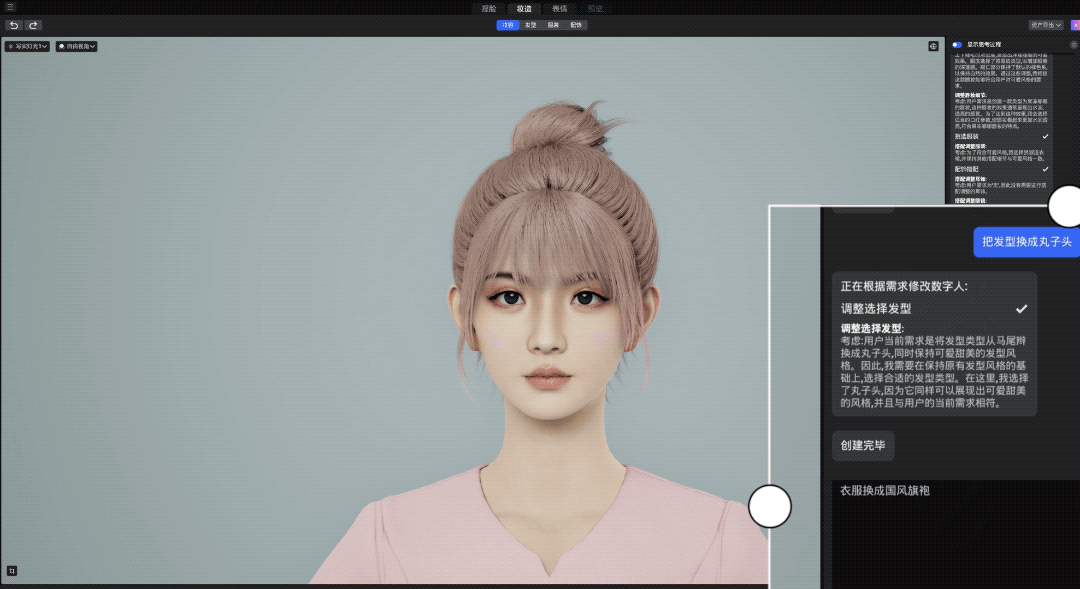Click the blue 把发型换成丸子头 message bubble
Screen dimensions: 1080x589
(1026, 242)
